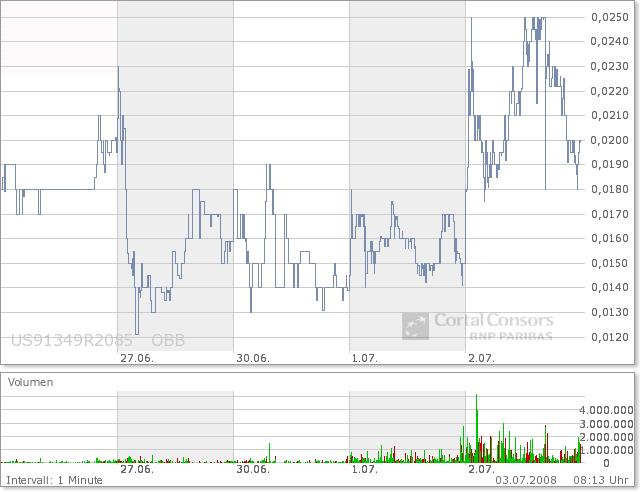Click the 0,0200 price axis label
This screenshot has height=492, width=640.
coord(610,140)
